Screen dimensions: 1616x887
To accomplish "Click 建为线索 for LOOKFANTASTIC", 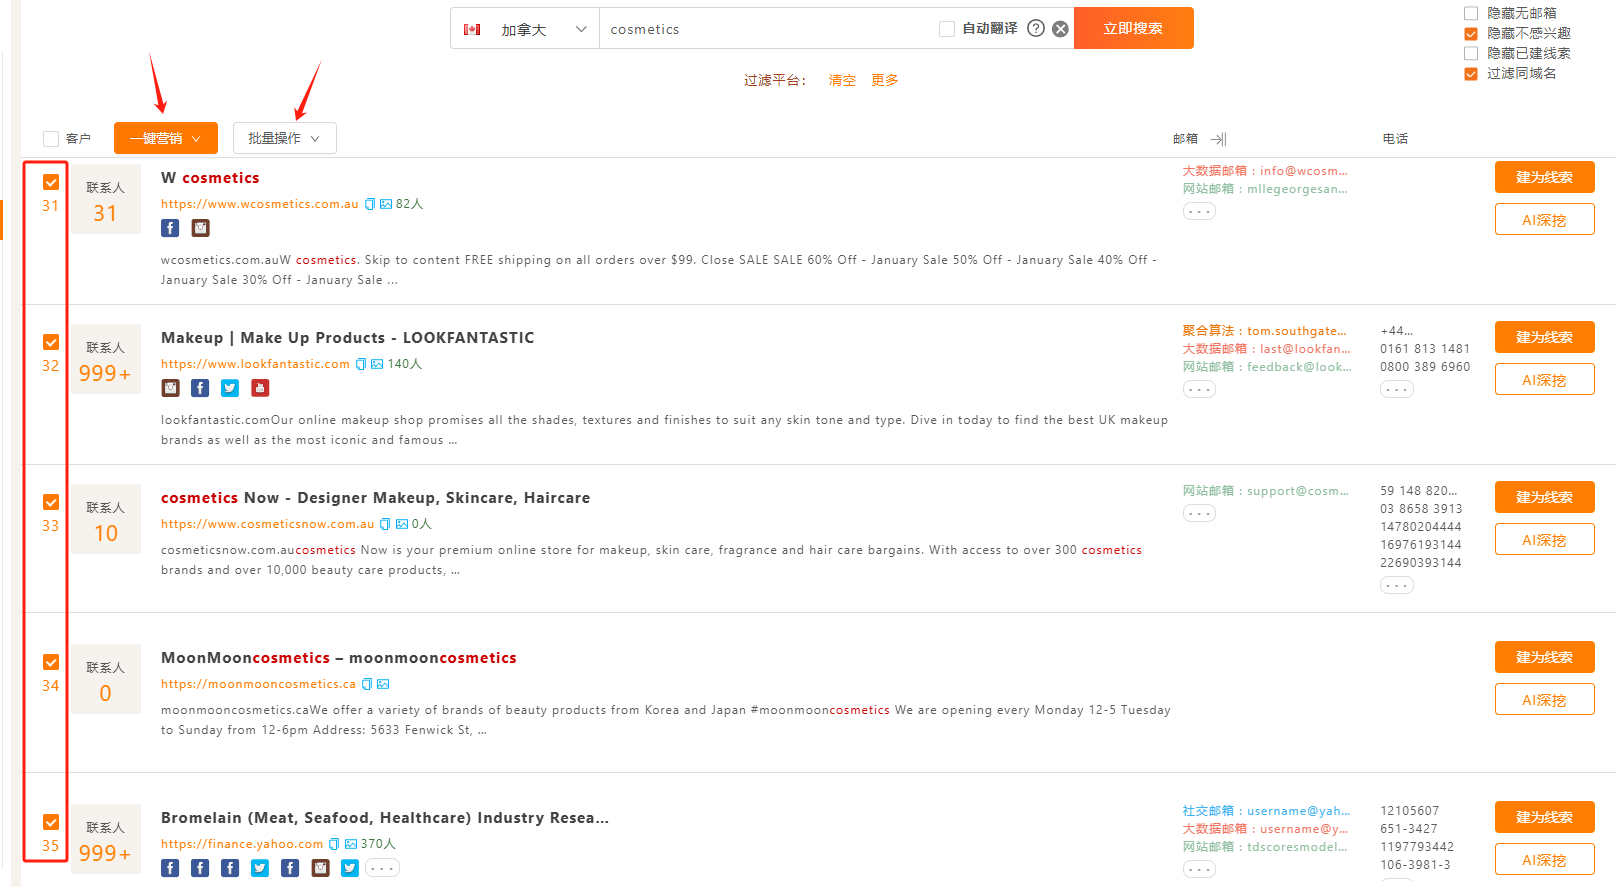I will click(x=1545, y=337).
